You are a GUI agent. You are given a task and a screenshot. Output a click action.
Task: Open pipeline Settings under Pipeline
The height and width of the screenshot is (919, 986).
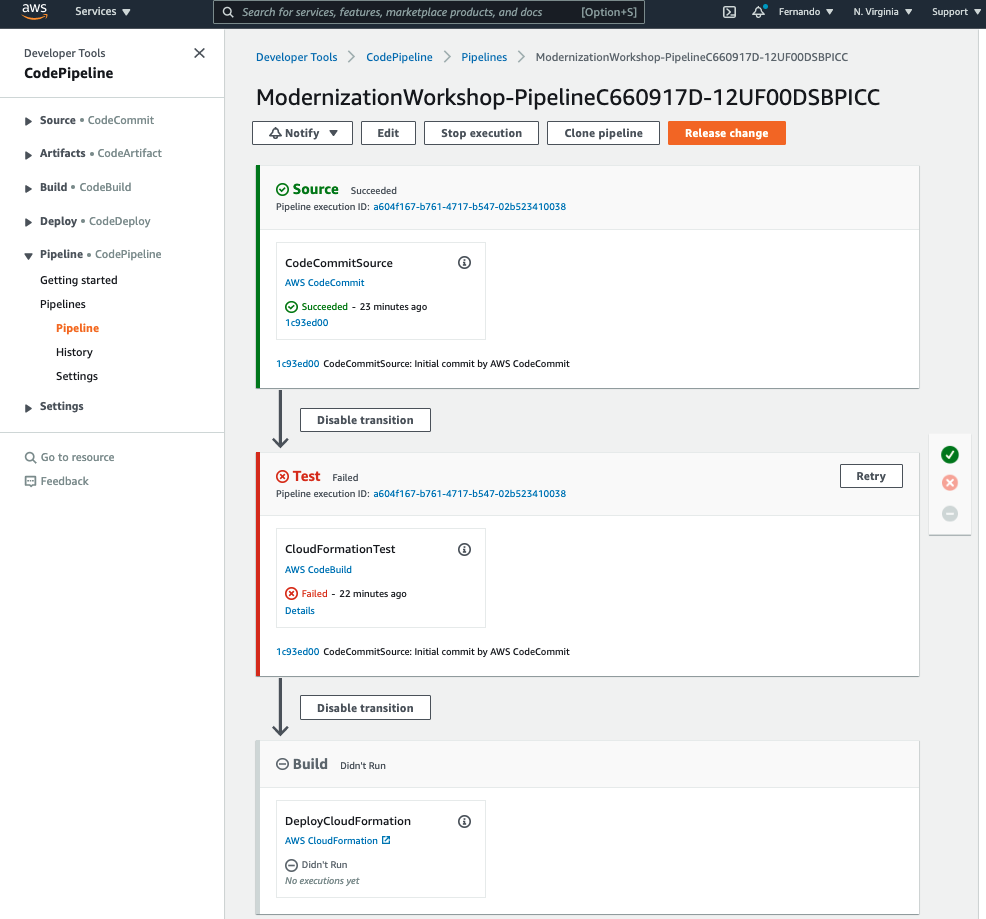click(x=77, y=376)
